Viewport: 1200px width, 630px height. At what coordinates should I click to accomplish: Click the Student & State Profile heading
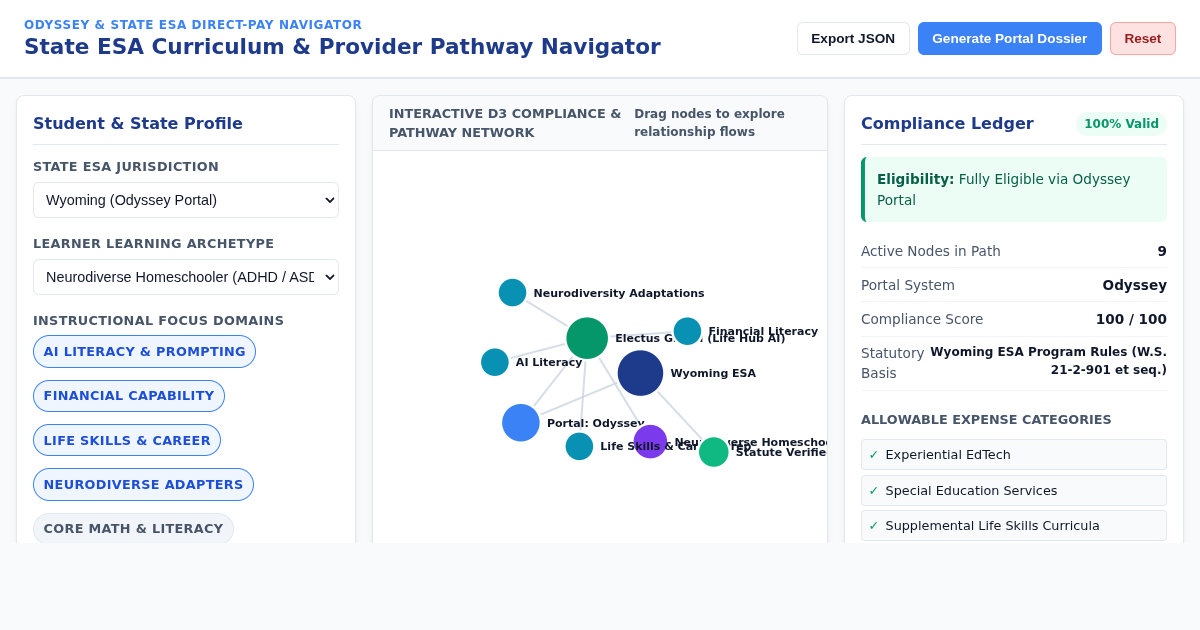pyautogui.click(x=138, y=124)
